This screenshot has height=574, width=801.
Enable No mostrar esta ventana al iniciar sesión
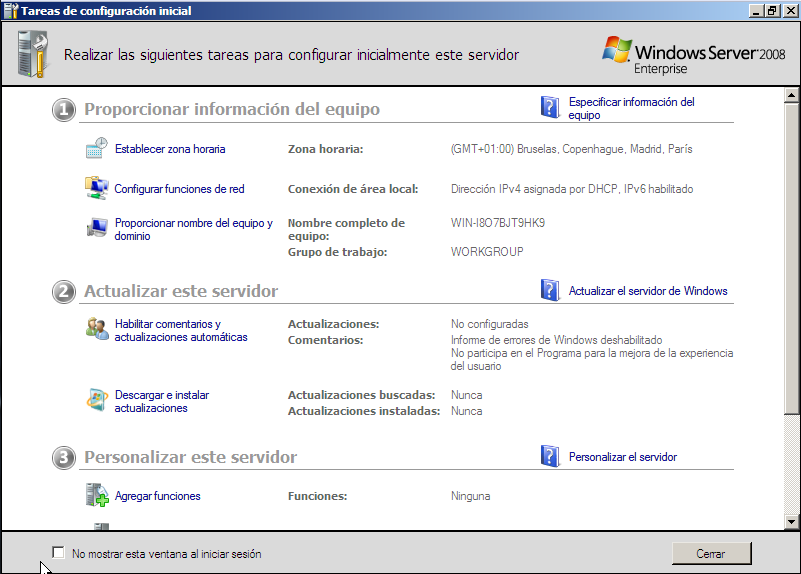58,553
